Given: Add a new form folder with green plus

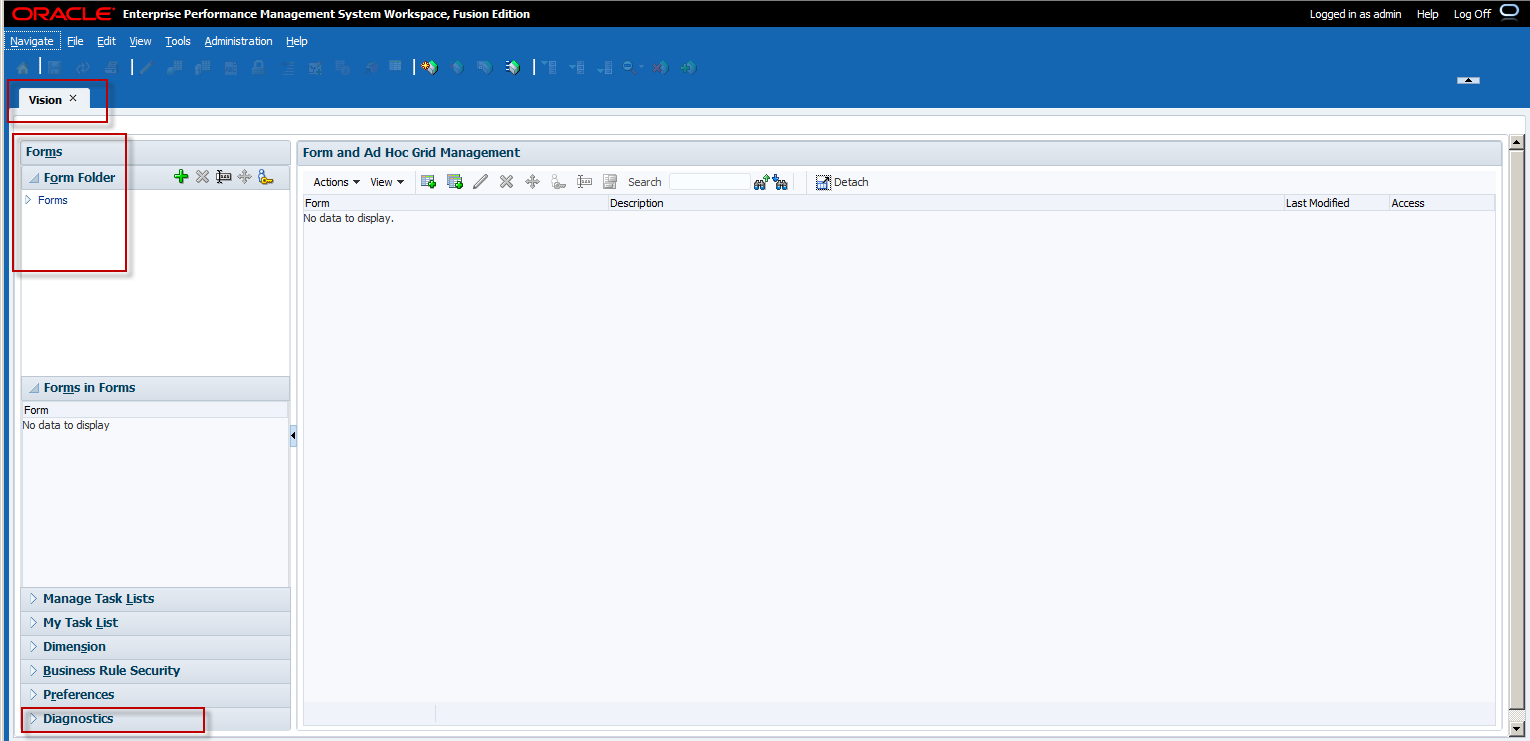Looking at the screenshot, I should 181,177.
